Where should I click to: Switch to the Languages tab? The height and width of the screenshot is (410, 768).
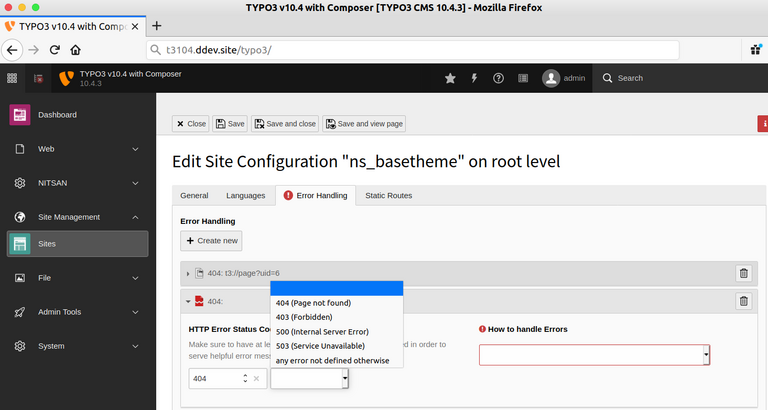click(245, 195)
